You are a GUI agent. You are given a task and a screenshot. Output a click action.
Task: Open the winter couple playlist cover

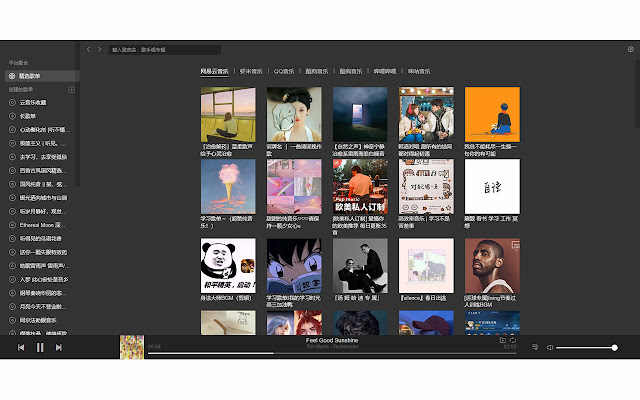coord(426,114)
